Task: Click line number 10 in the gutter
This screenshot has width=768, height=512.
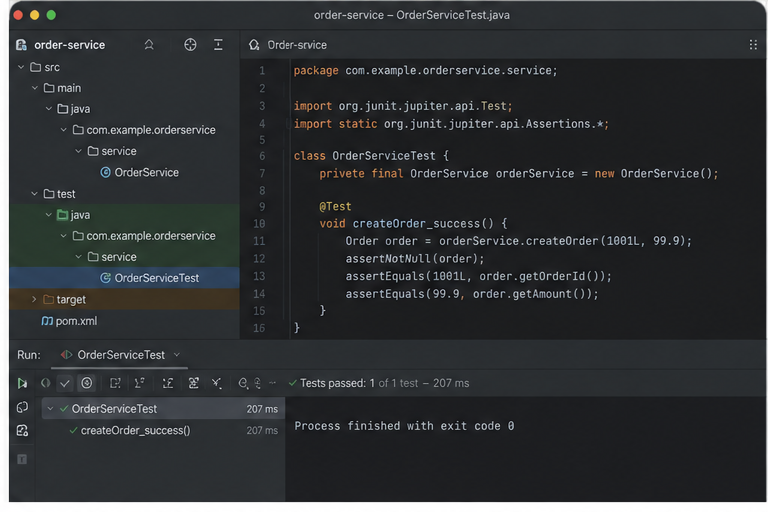Action: click(x=259, y=224)
